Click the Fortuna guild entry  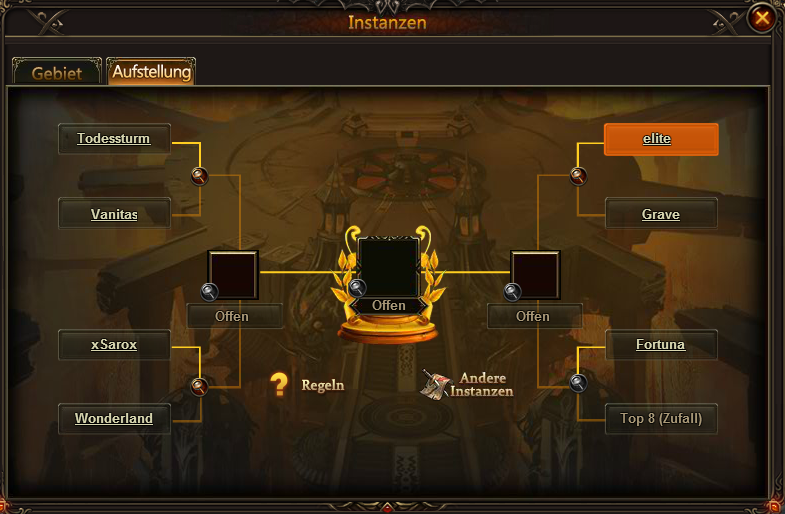pyautogui.click(x=661, y=345)
